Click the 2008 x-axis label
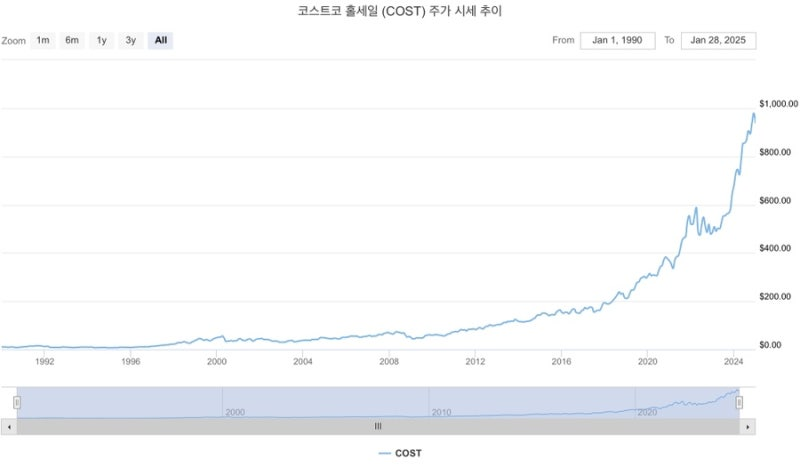The height and width of the screenshot is (468, 800). tap(389, 361)
